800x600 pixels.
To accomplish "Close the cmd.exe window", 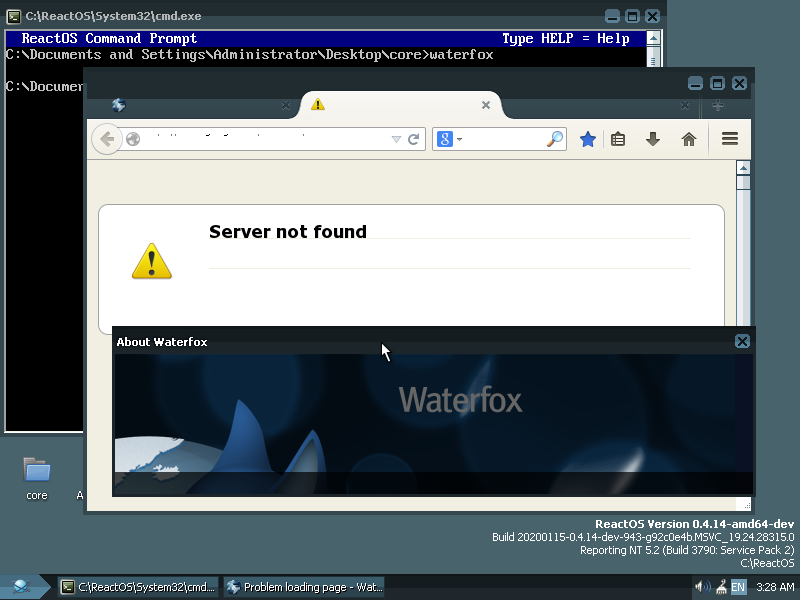I will 652,16.
